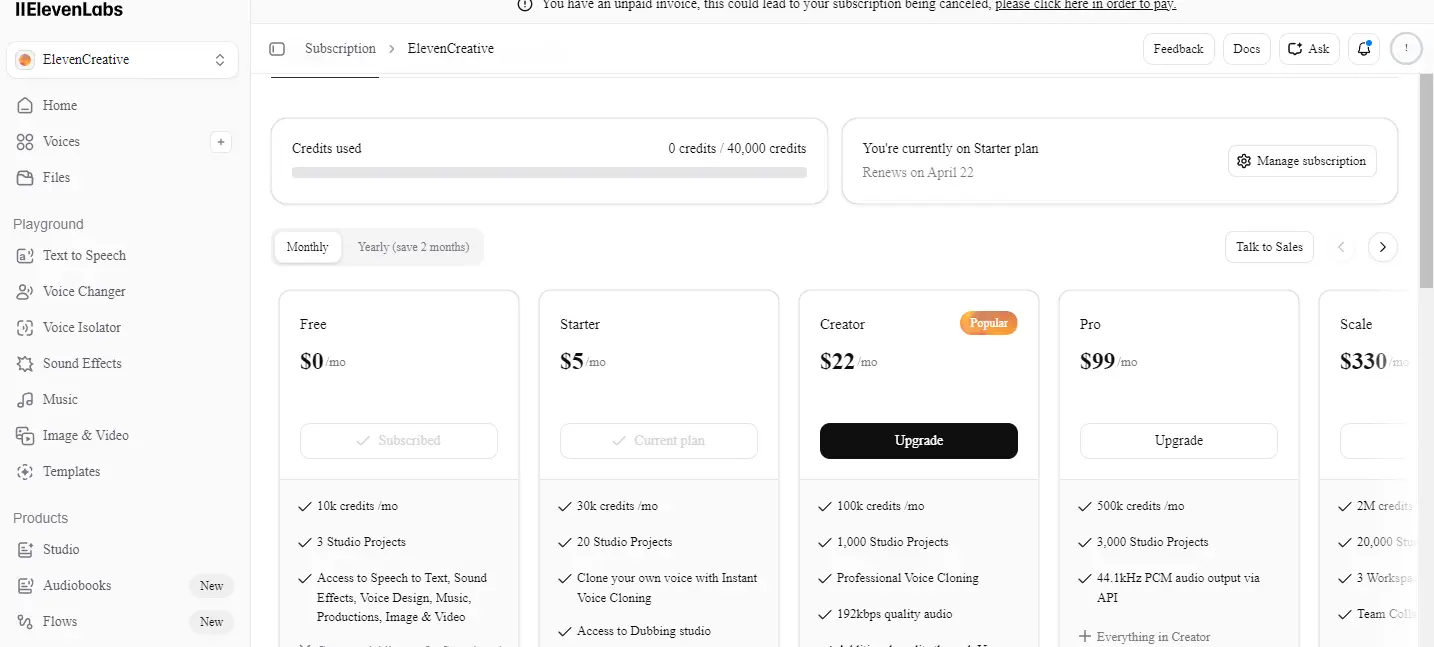Click Current plan button on Starter

[x=659, y=441]
